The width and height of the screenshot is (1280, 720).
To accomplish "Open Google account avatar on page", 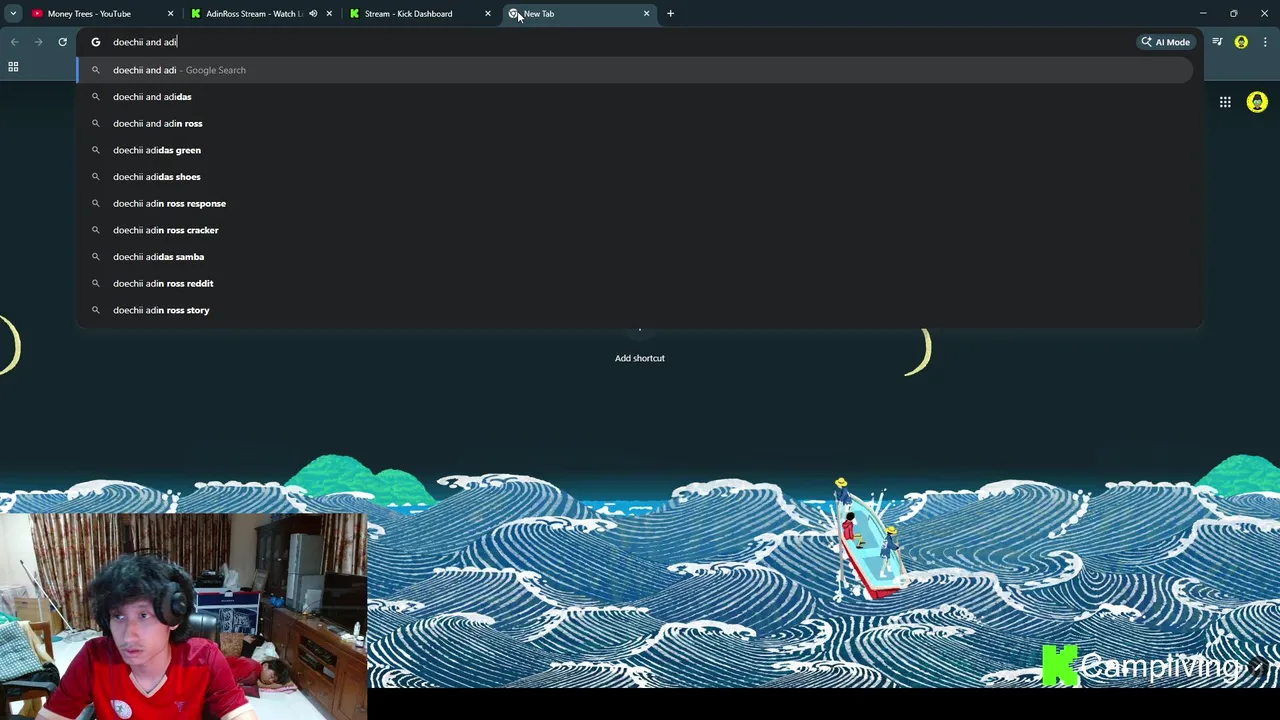I will point(1257,102).
